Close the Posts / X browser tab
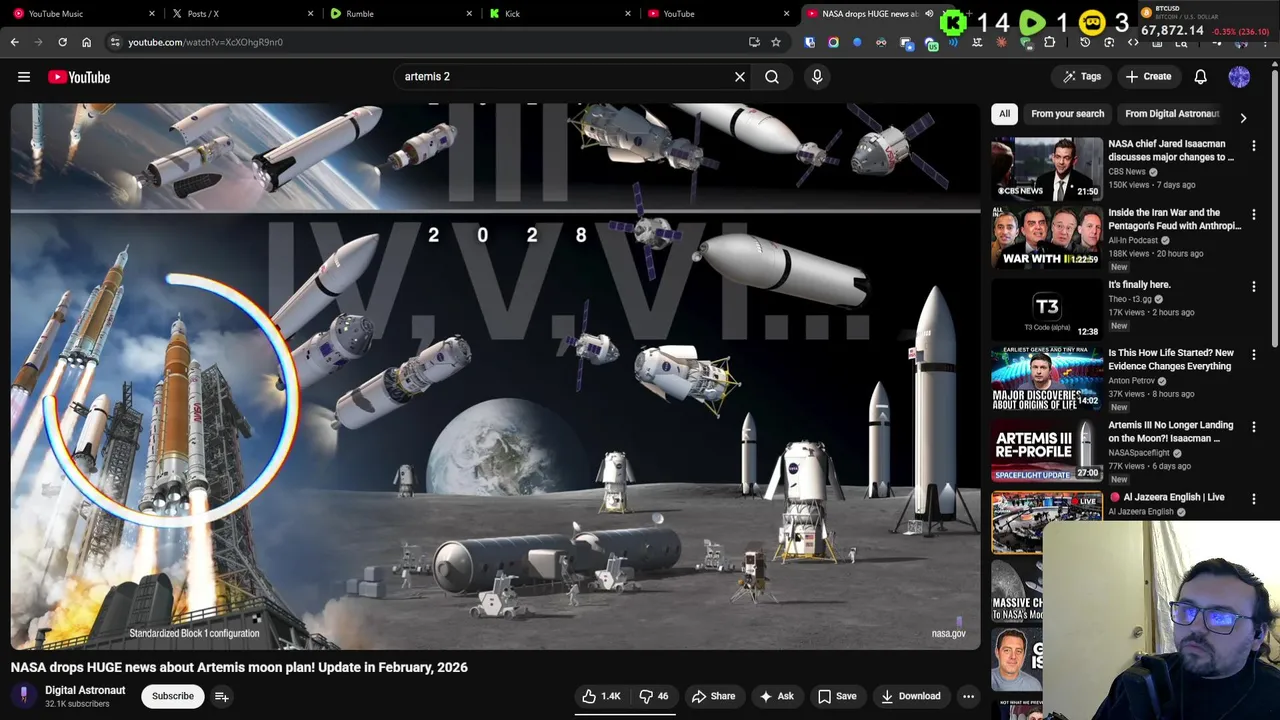 pos(311,14)
